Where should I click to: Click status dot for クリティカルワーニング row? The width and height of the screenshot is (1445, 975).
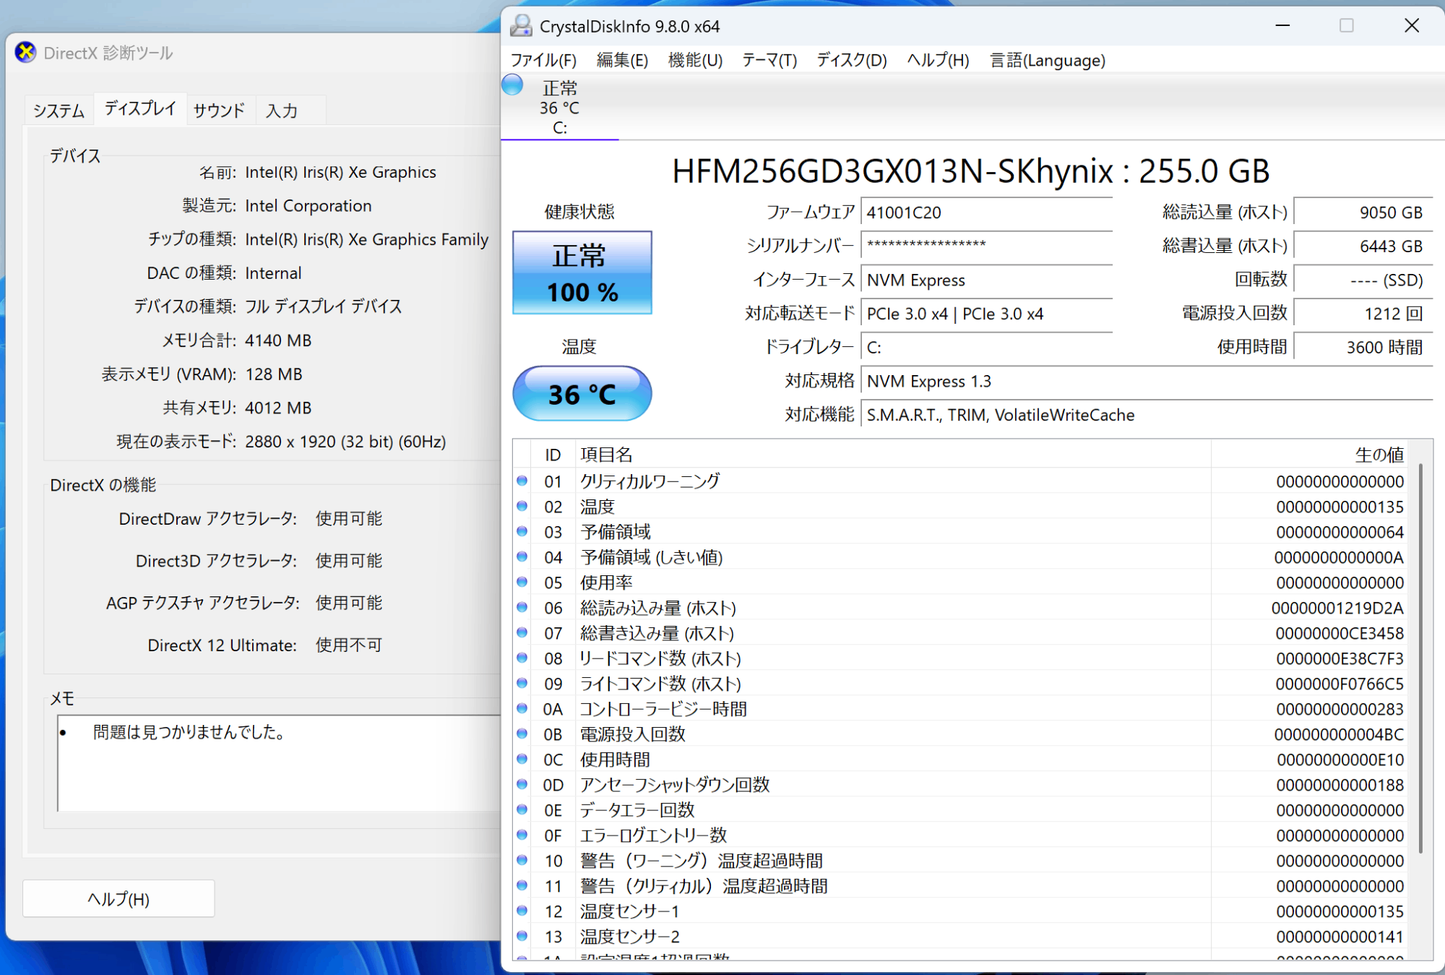coord(522,481)
